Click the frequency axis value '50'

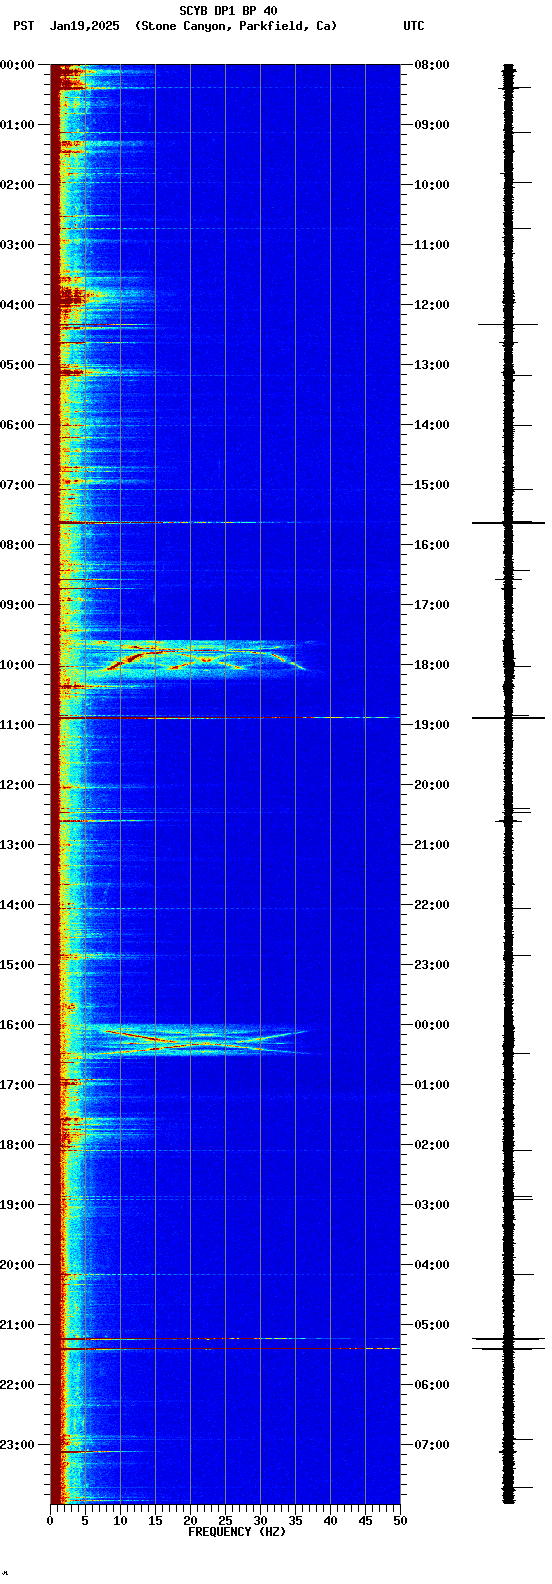pos(400,1521)
